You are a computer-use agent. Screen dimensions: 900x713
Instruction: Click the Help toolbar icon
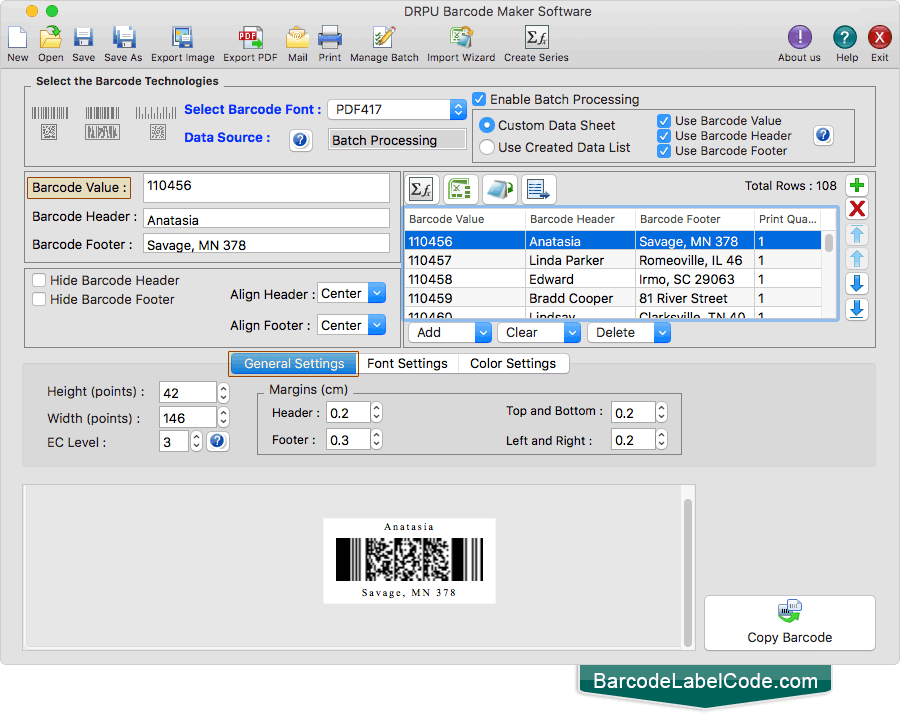click(x=845, y=38)
